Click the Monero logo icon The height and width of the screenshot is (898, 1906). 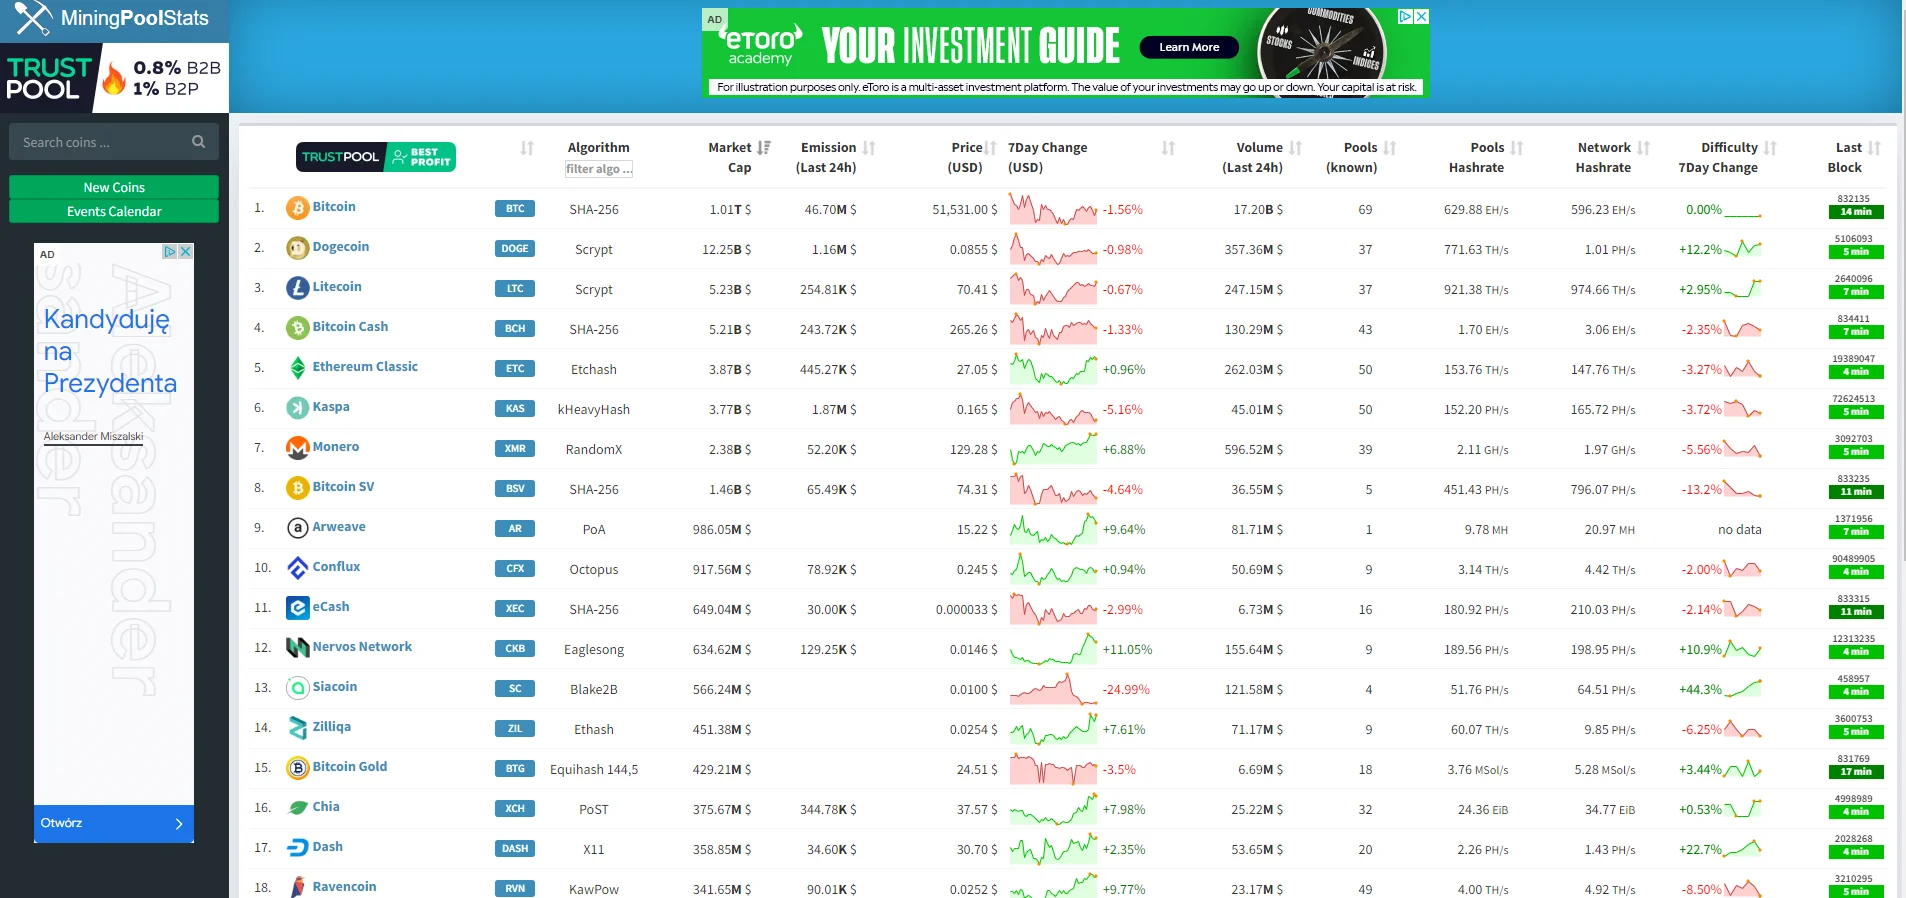(x=297, y=448)
